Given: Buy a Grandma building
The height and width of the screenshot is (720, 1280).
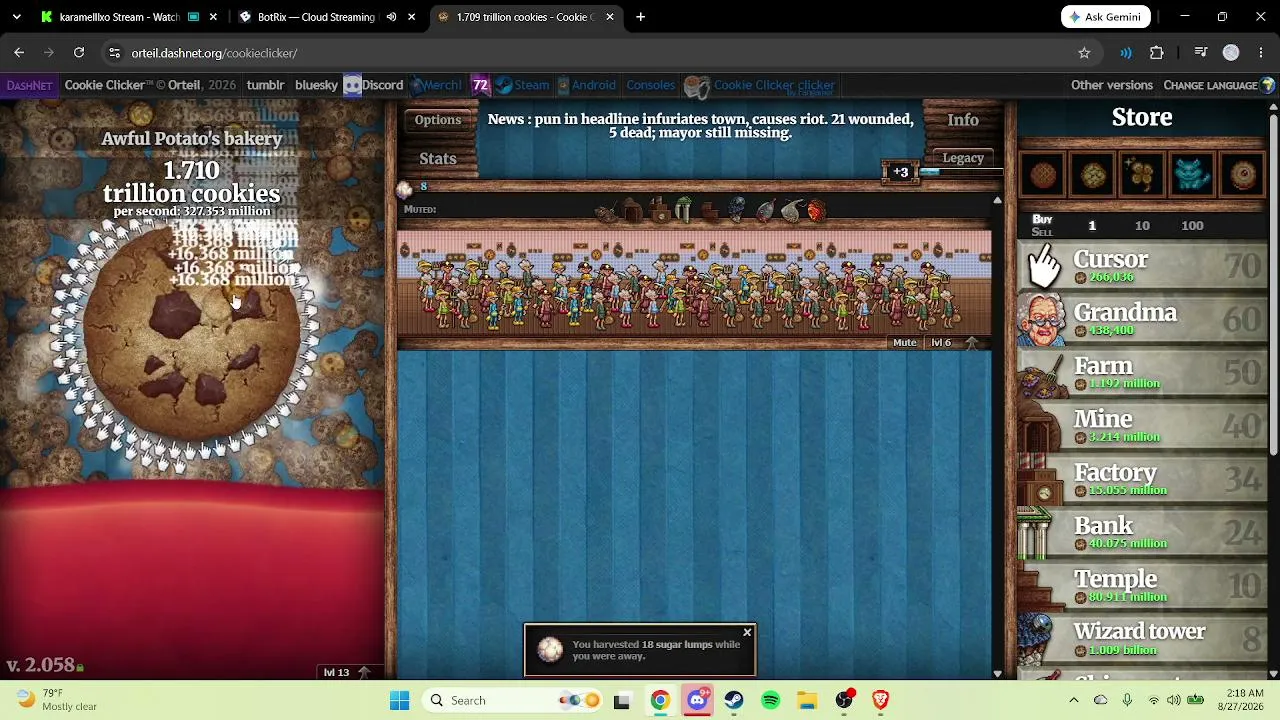Looking at the screenshot, I should point(1142,319).
